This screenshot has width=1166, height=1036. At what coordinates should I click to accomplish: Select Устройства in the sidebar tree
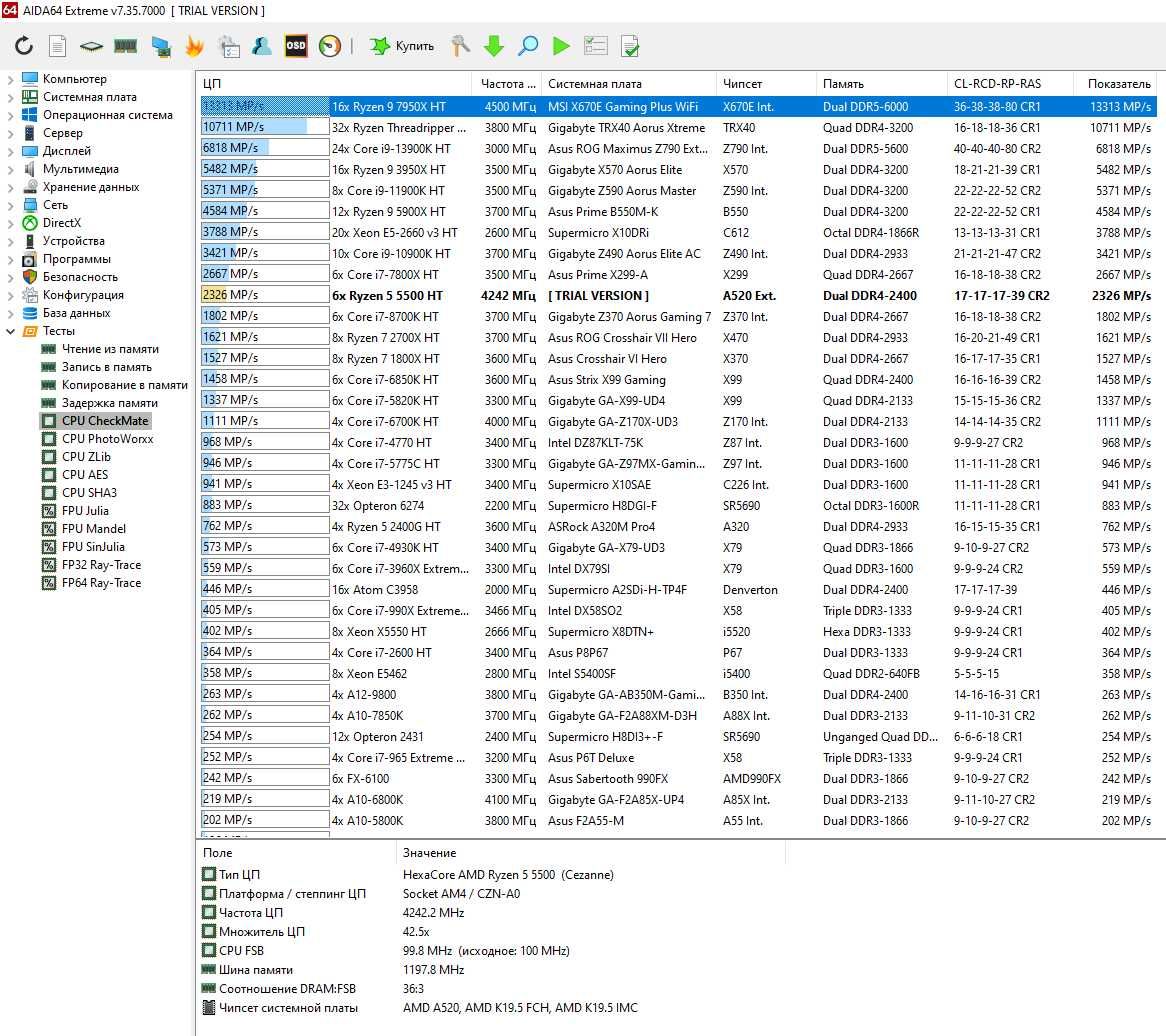[74, 241]
